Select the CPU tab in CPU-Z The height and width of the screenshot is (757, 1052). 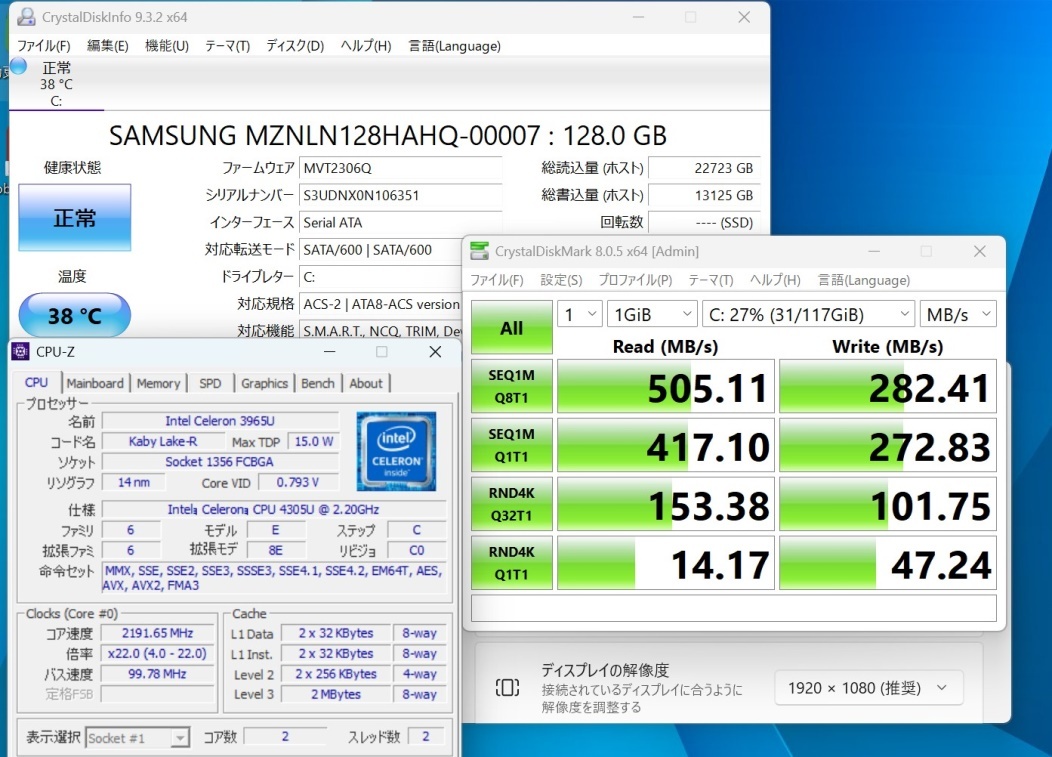36,383
